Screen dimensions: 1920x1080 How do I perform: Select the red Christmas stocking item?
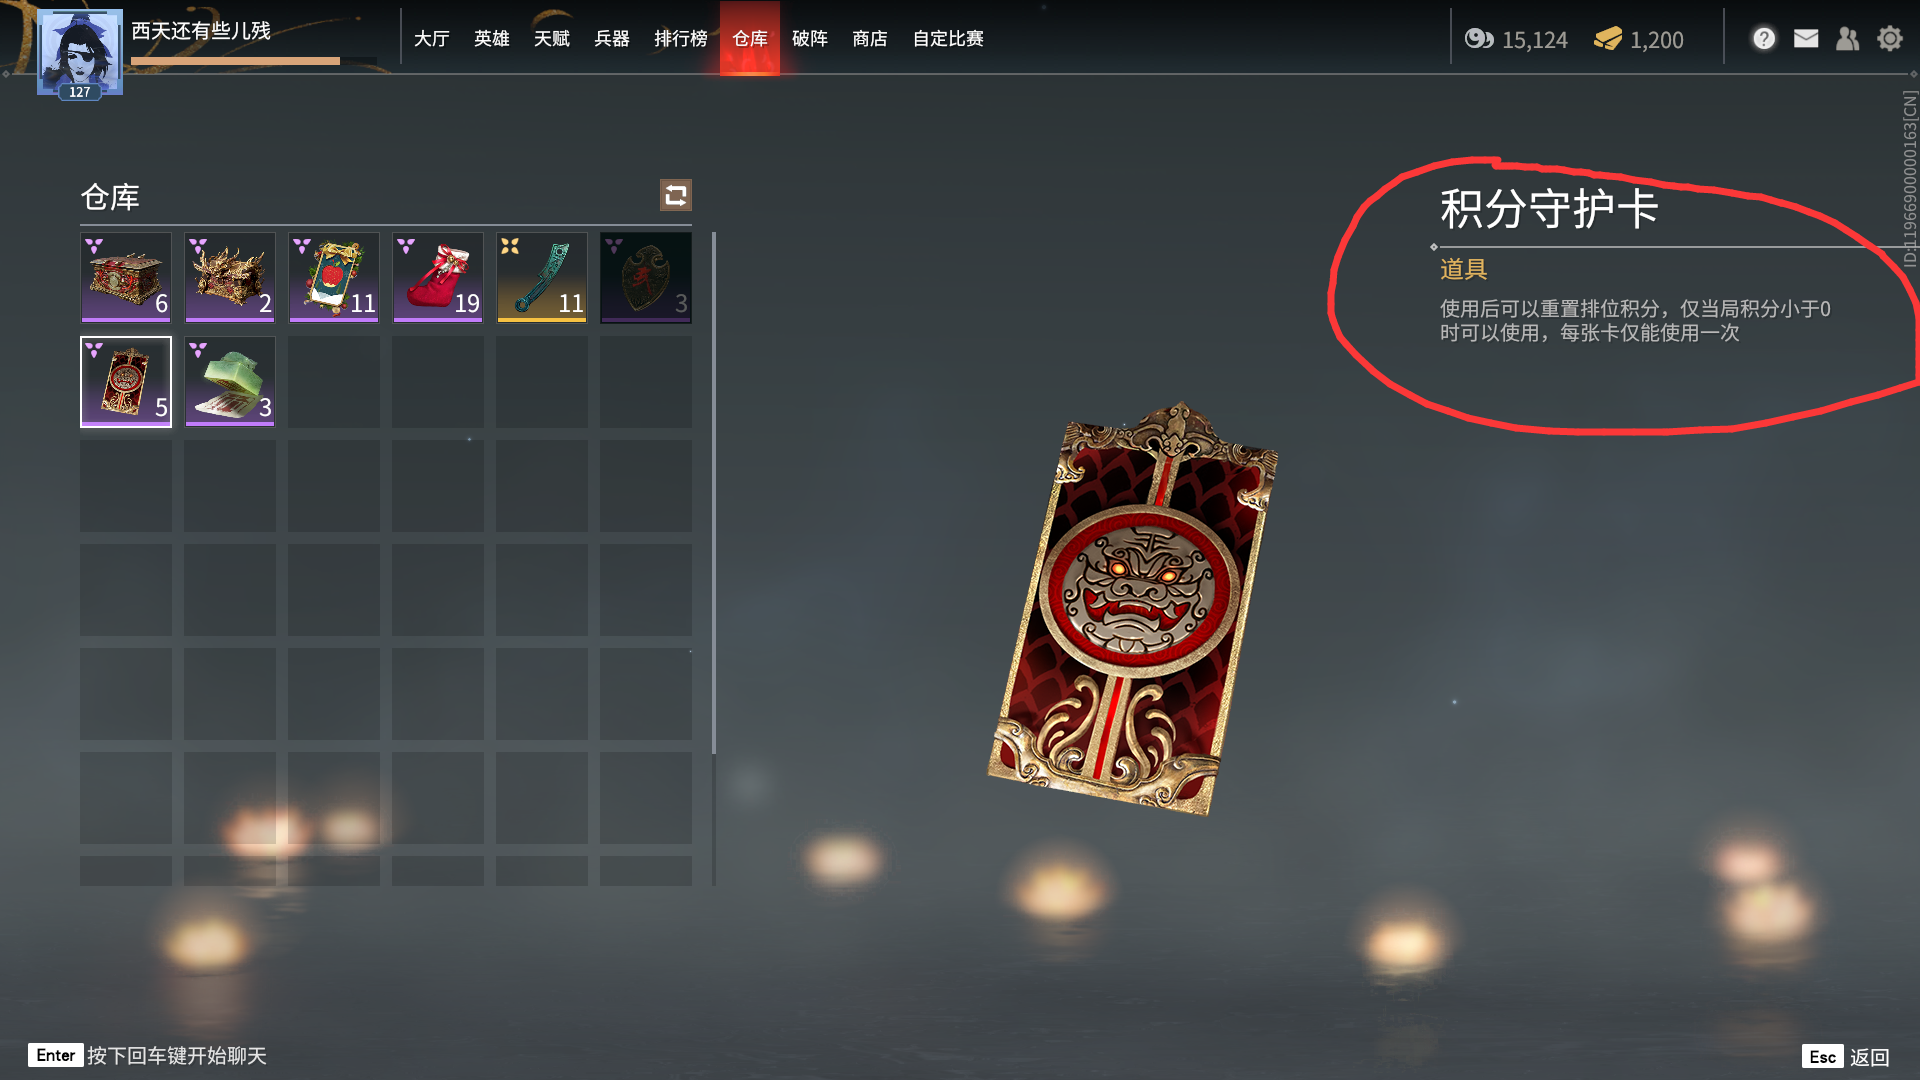coord(438,277)
